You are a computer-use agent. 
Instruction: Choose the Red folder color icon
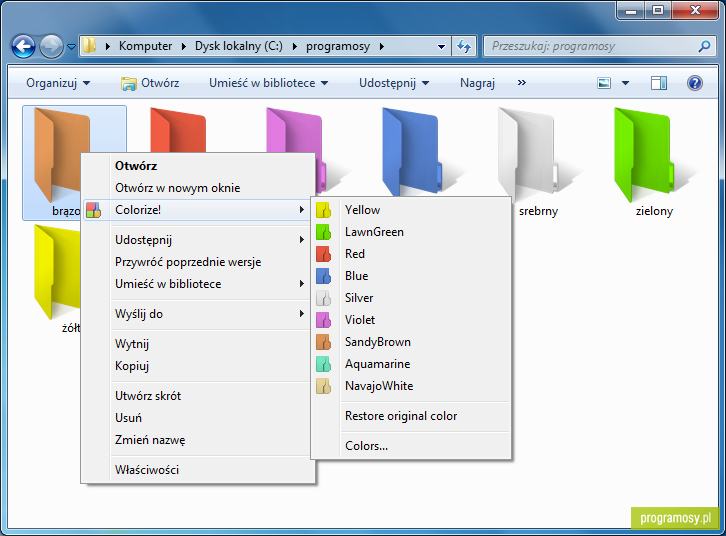(324, 254)
